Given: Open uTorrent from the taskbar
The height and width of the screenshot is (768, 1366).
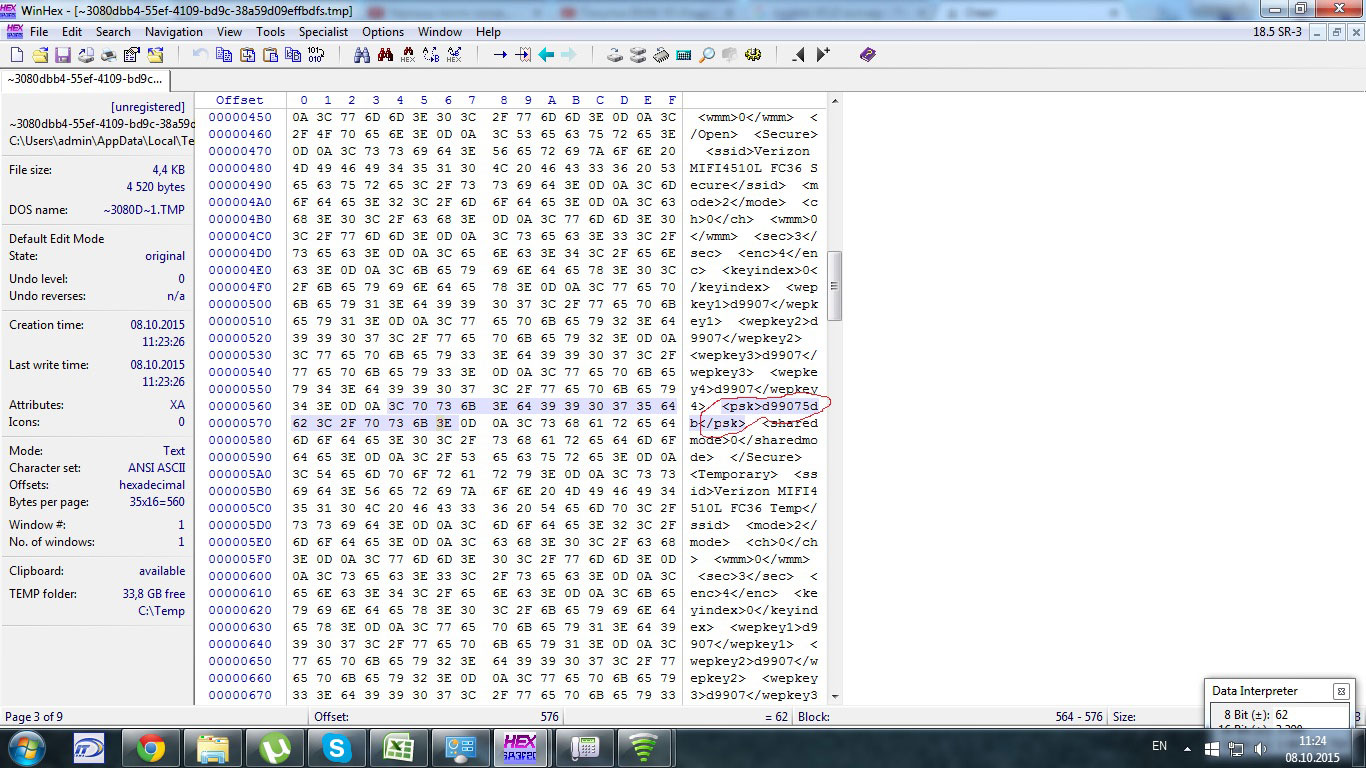Looking at the screenshot, I should point(274,748).
